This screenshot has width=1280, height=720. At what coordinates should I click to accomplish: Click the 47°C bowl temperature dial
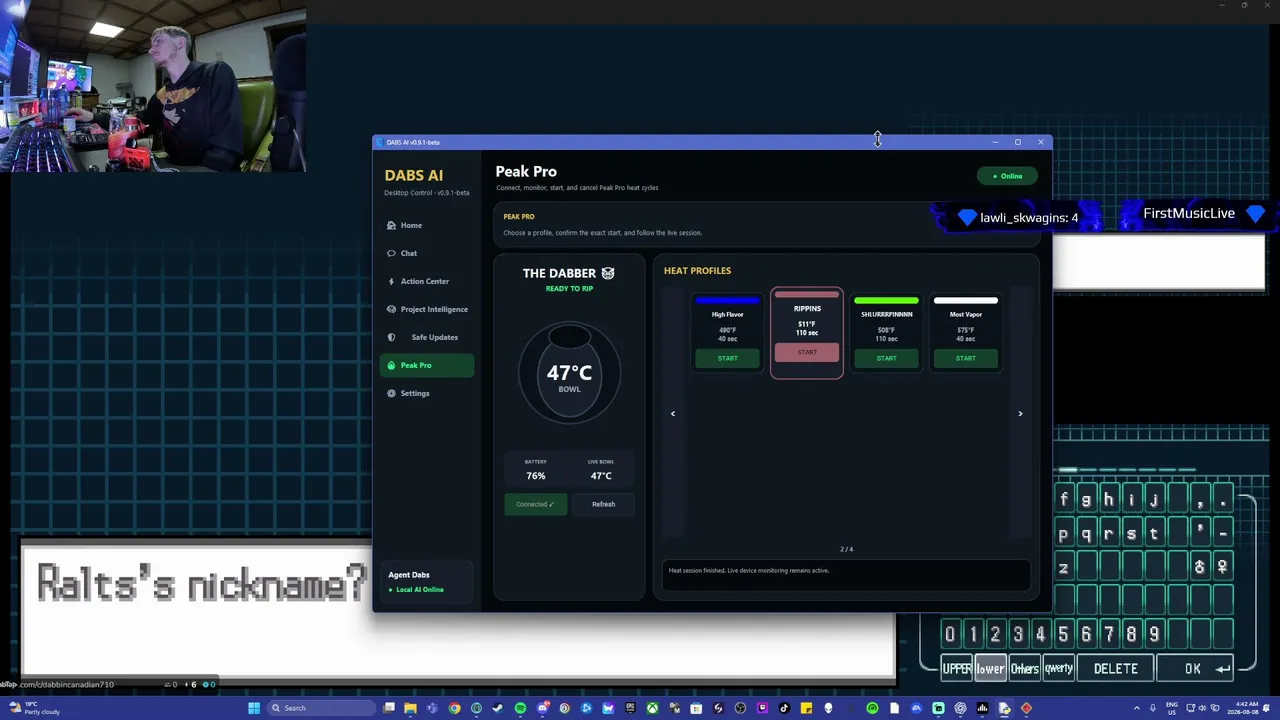pos(569,374)
